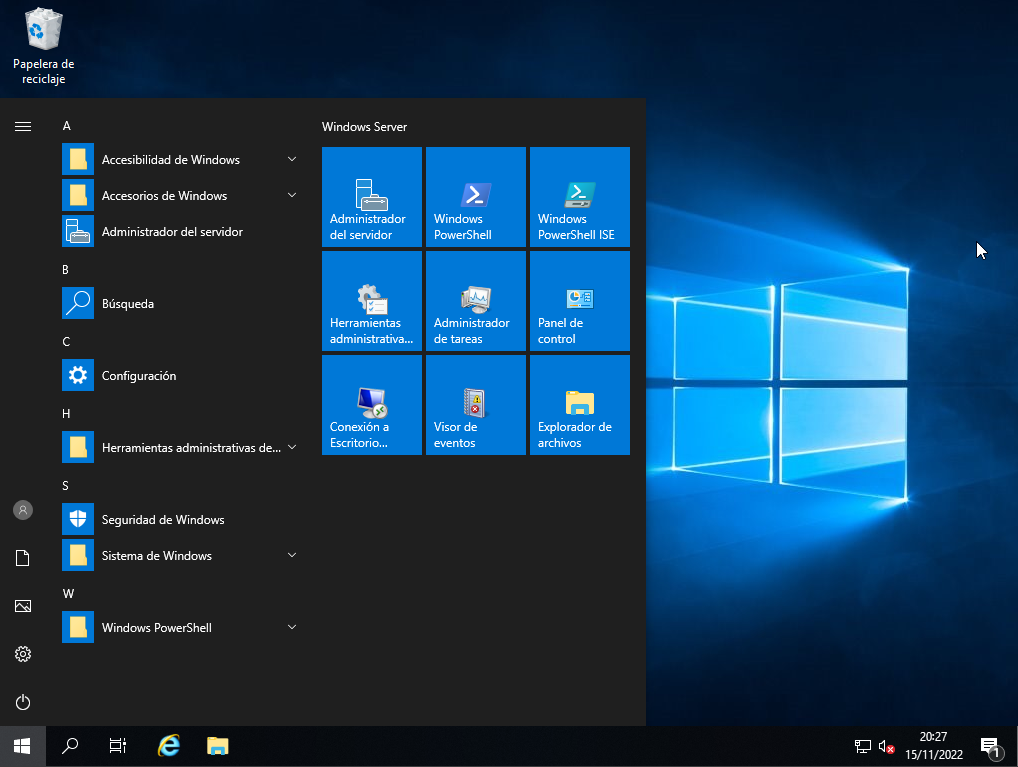
Task: Open the Conexión a Escritorio remoto tile
Action: pos(371,405)
